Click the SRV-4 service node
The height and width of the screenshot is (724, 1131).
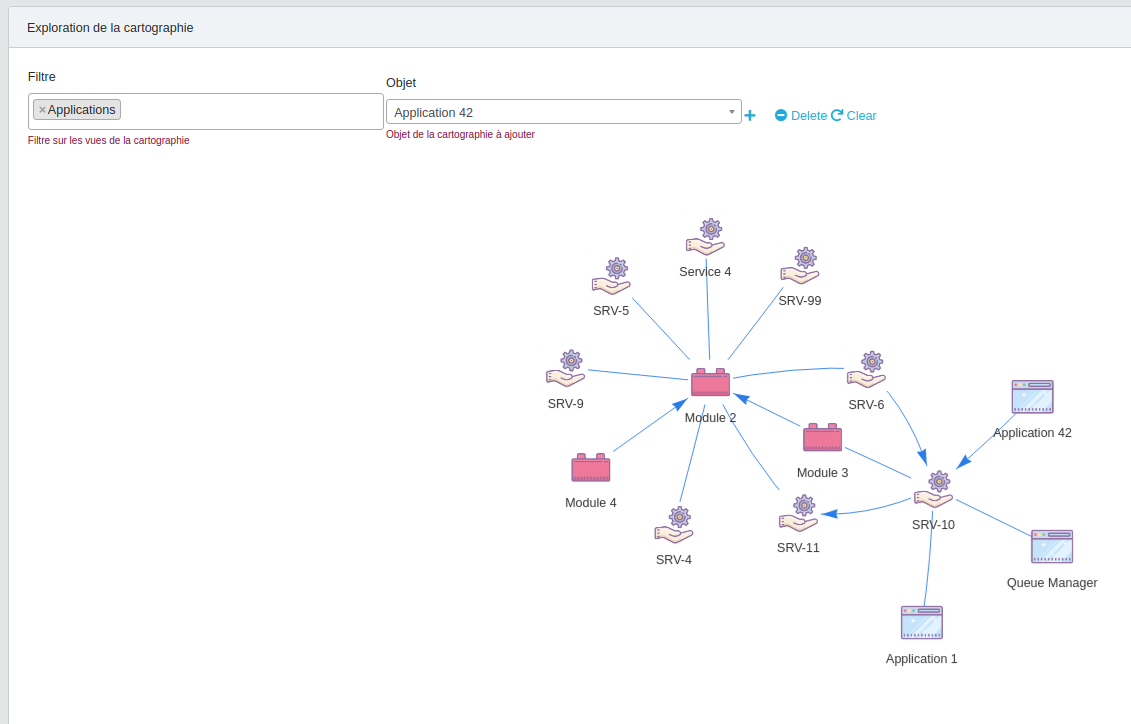coord(674,523)
